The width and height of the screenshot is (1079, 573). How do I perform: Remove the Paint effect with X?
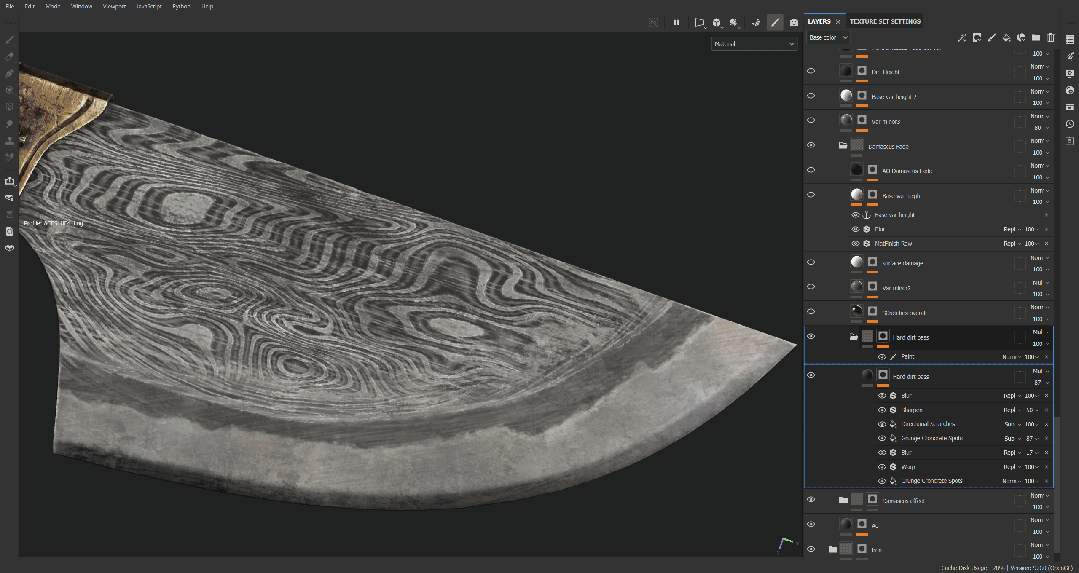1047,356
